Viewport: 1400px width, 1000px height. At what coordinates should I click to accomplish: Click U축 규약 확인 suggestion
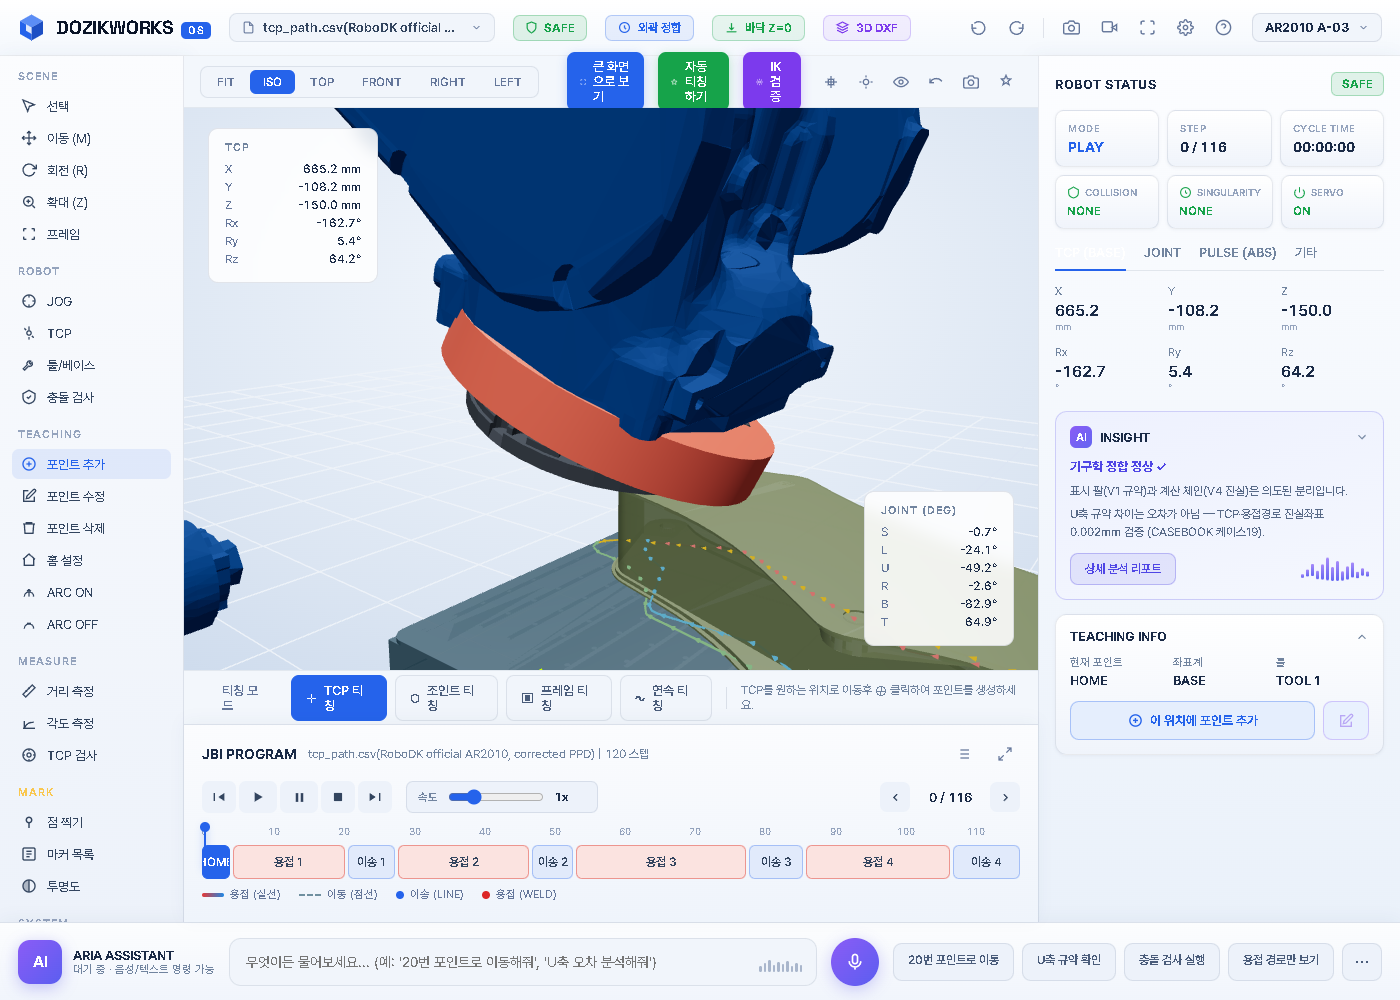(1068, 961)
